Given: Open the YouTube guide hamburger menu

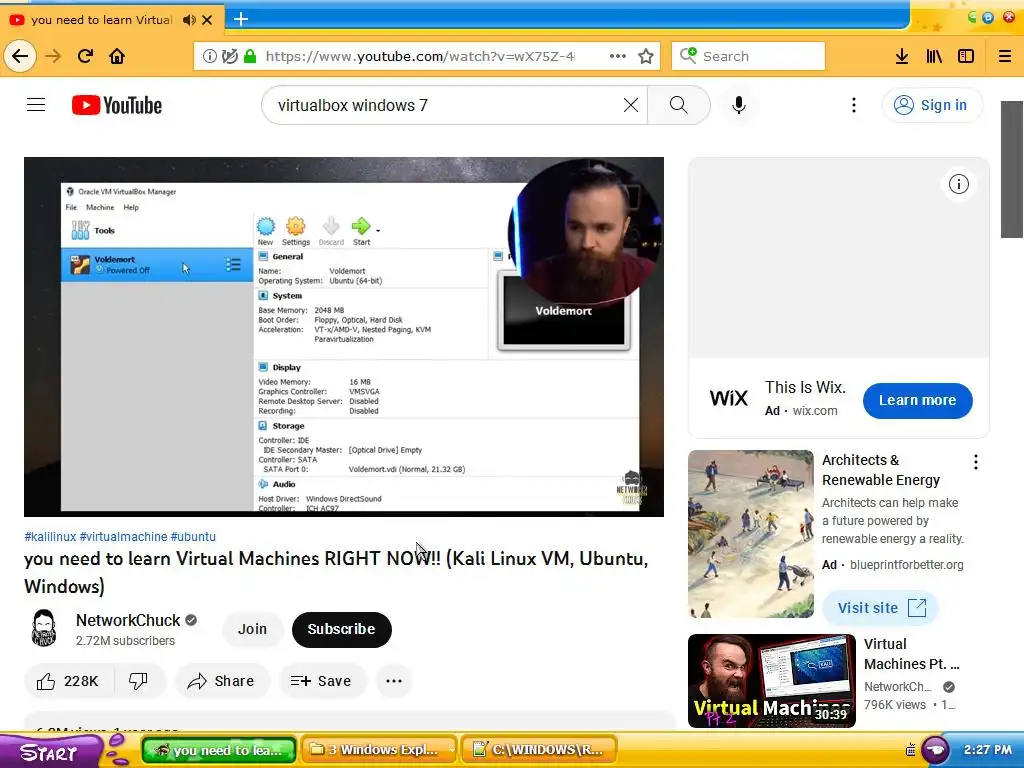Looking at the screenshot, I should (x=36, y=104).
